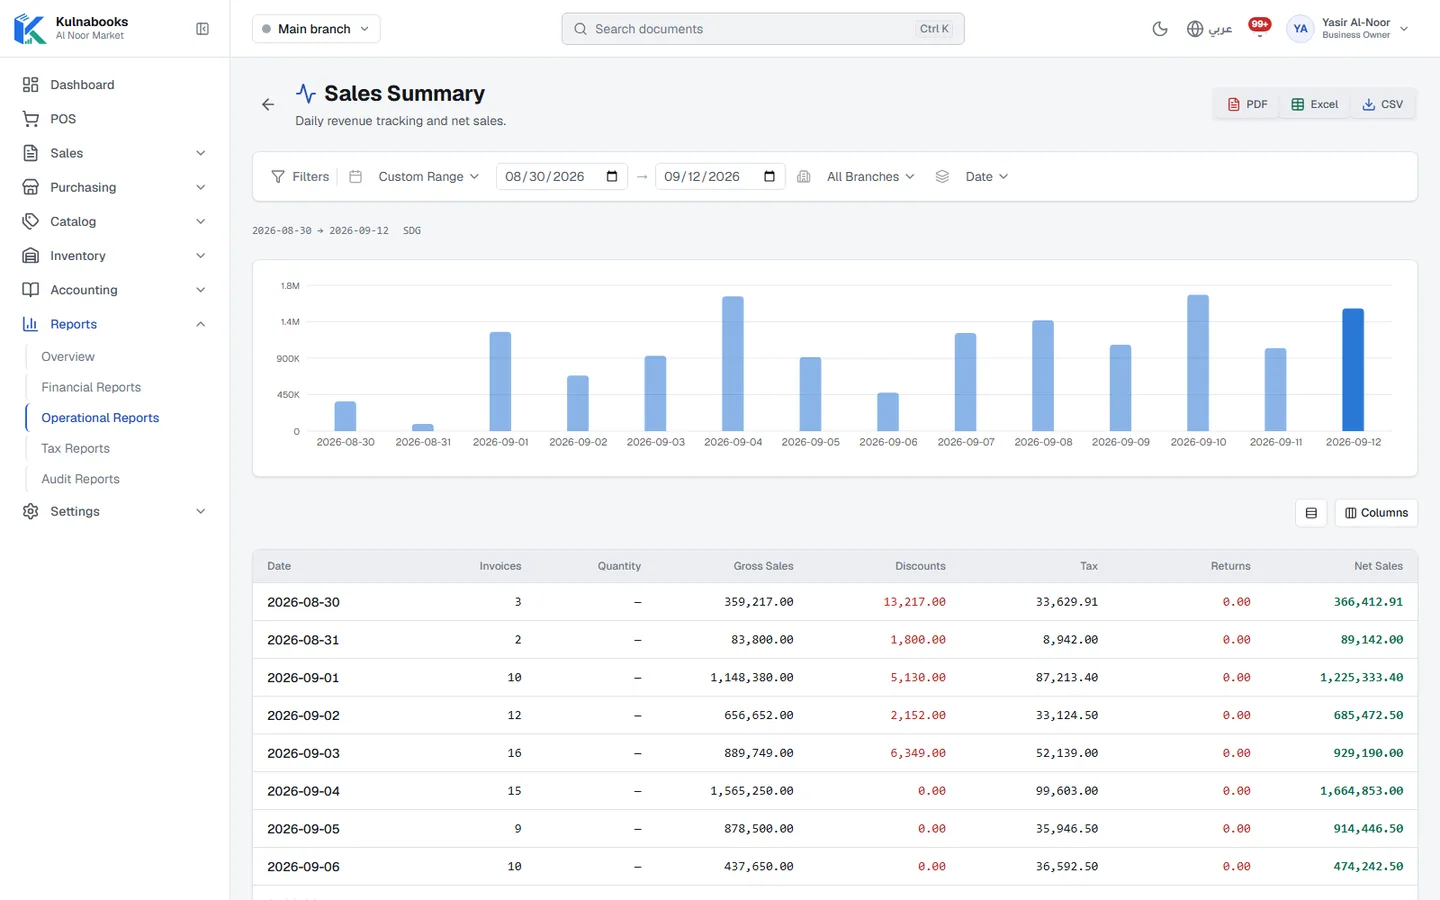The image size is (1440, 900).
Task: Collapse the sidebar panel icon
Action: pyautogui.click(x=202, y=29)
